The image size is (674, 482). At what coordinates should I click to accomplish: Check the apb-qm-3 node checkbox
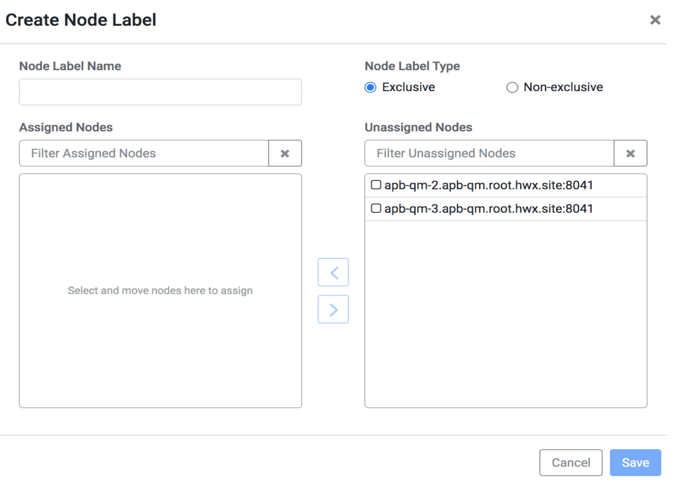coord(376,209)
